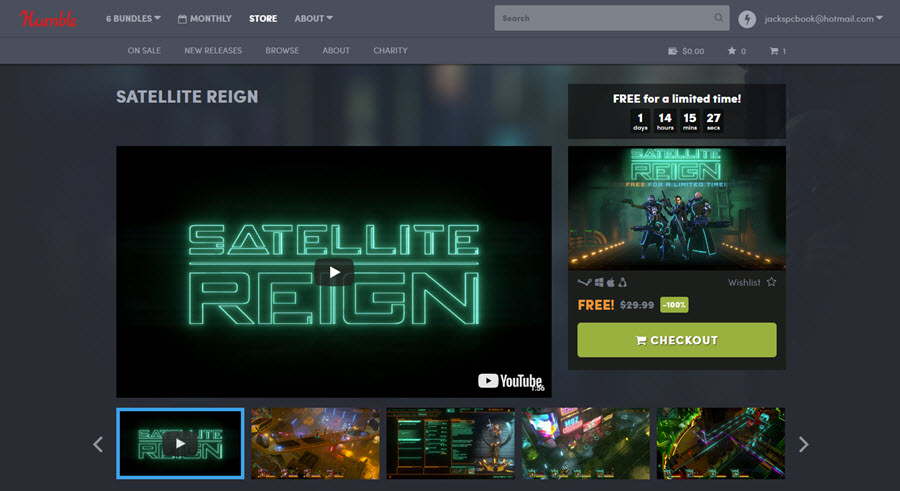Open the wishlist star counter in subnav
900x491 pixels.
click(x=737, y=51)
